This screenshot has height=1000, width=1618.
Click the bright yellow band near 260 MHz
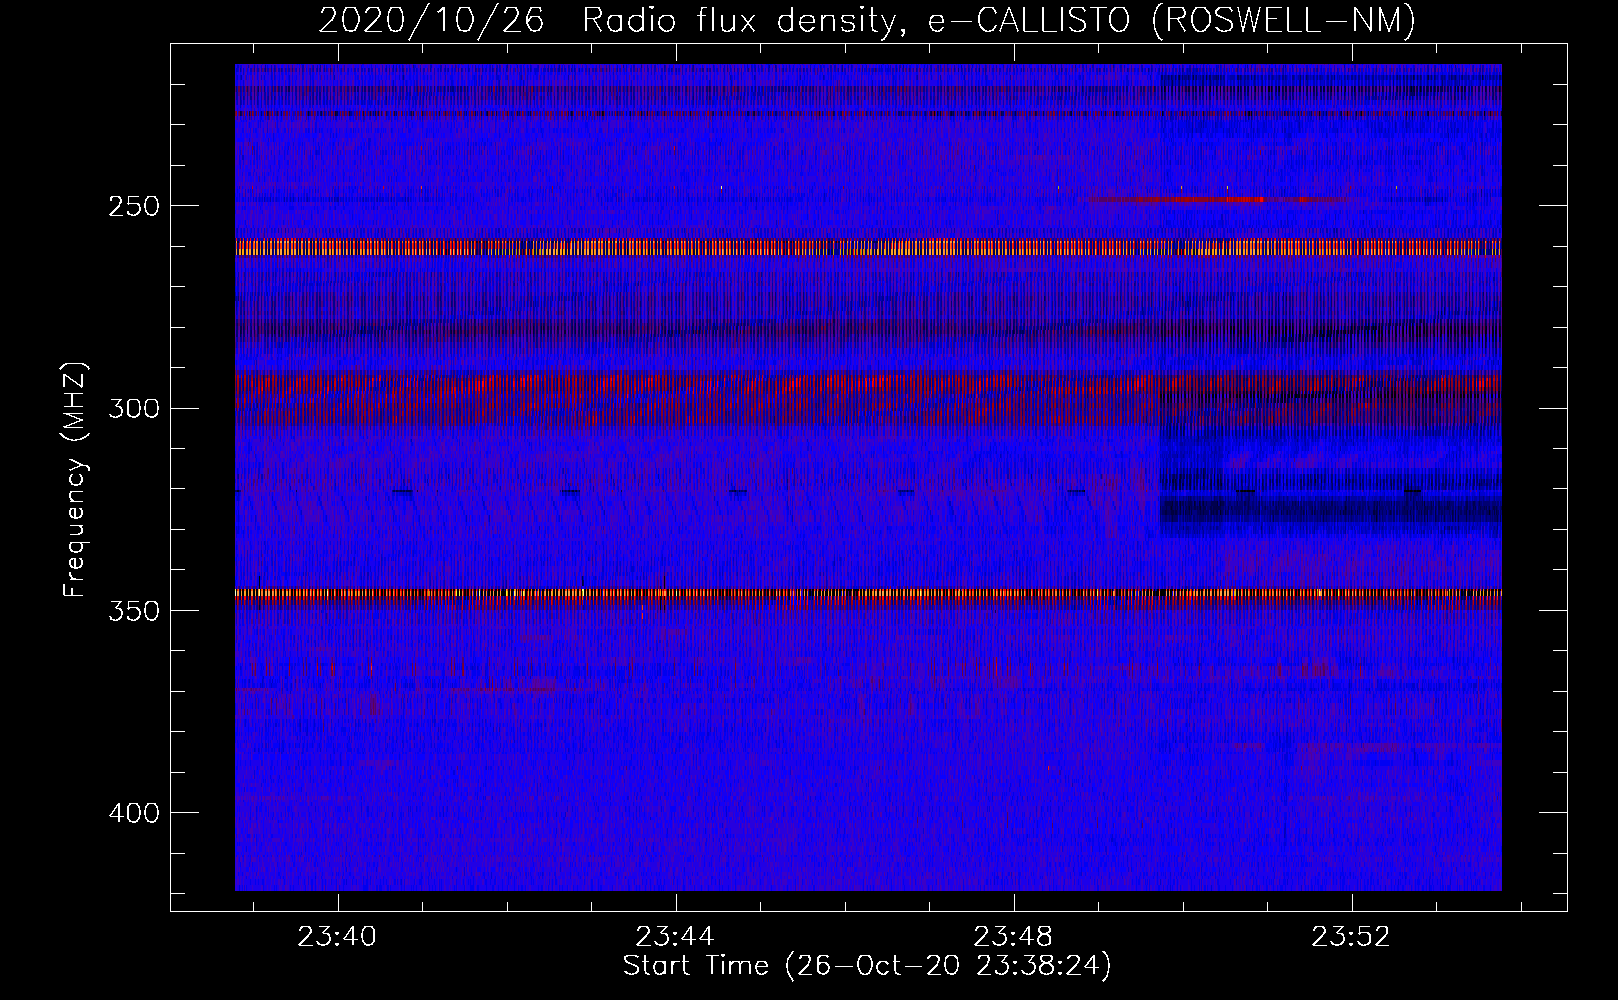point(868,247)
